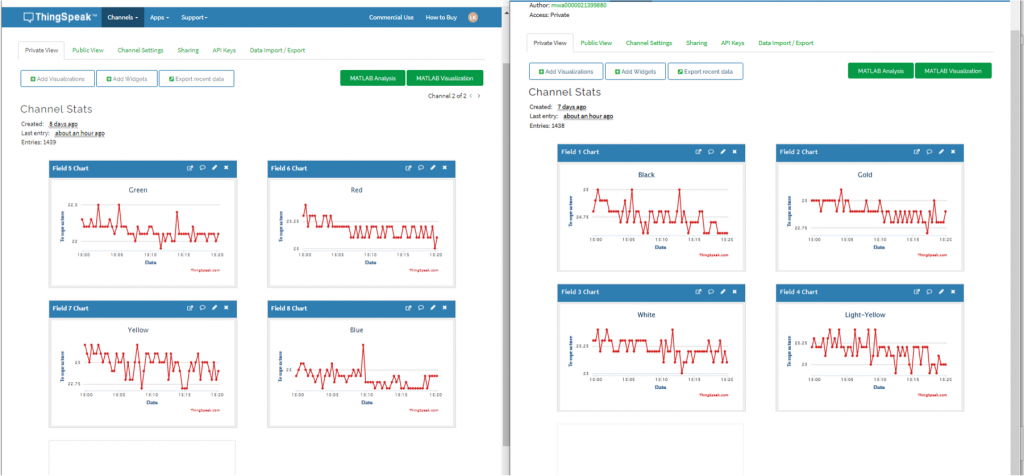Open Field 4 Chart in a new window
The image size is (1024, 476).
917,292
